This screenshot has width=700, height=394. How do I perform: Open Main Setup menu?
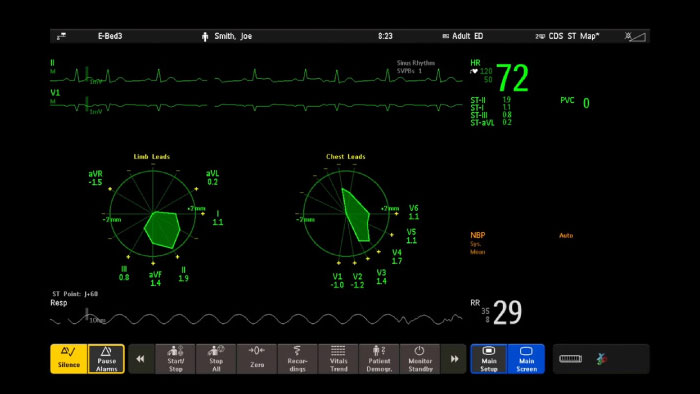(489, 359)
